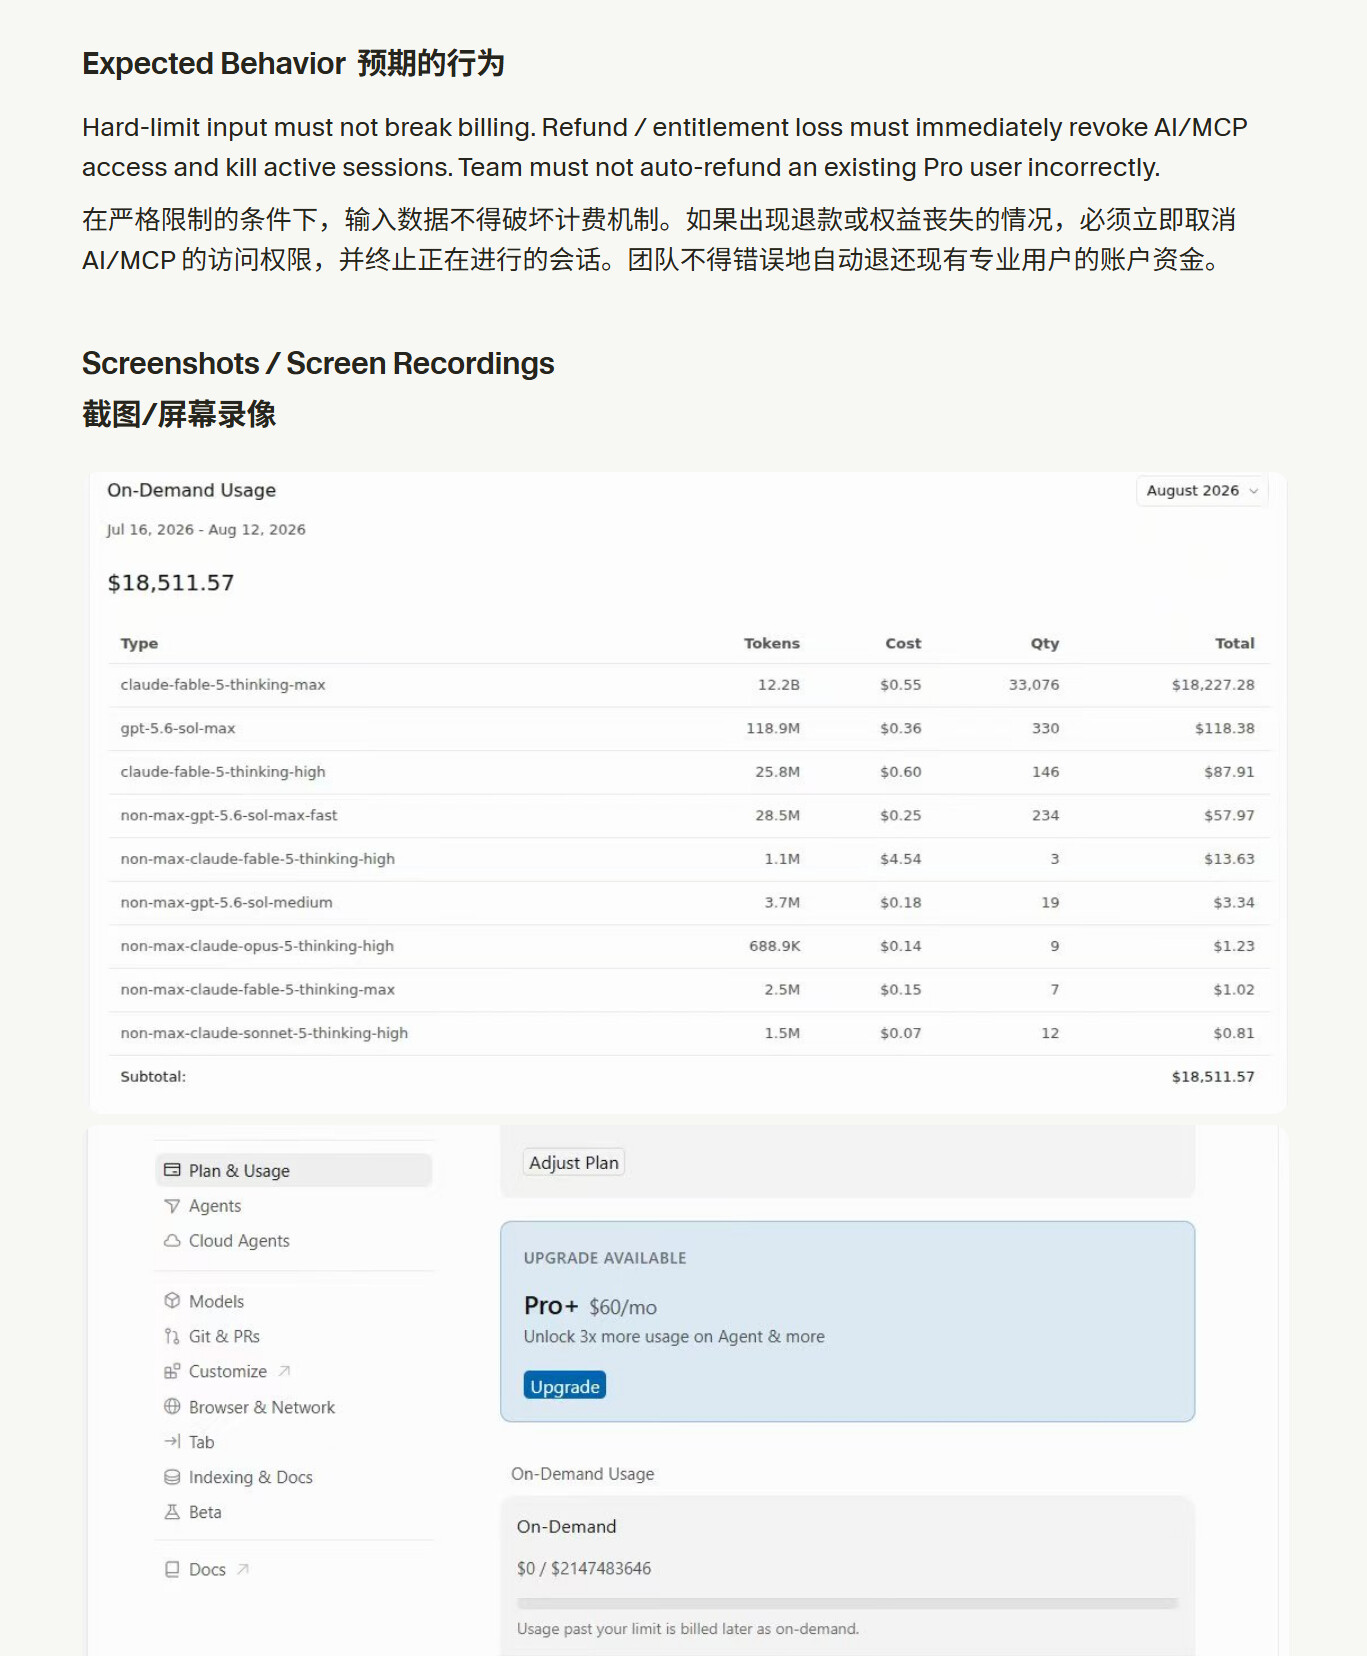Click the external arrow next to Customize

click(284, 1371)
